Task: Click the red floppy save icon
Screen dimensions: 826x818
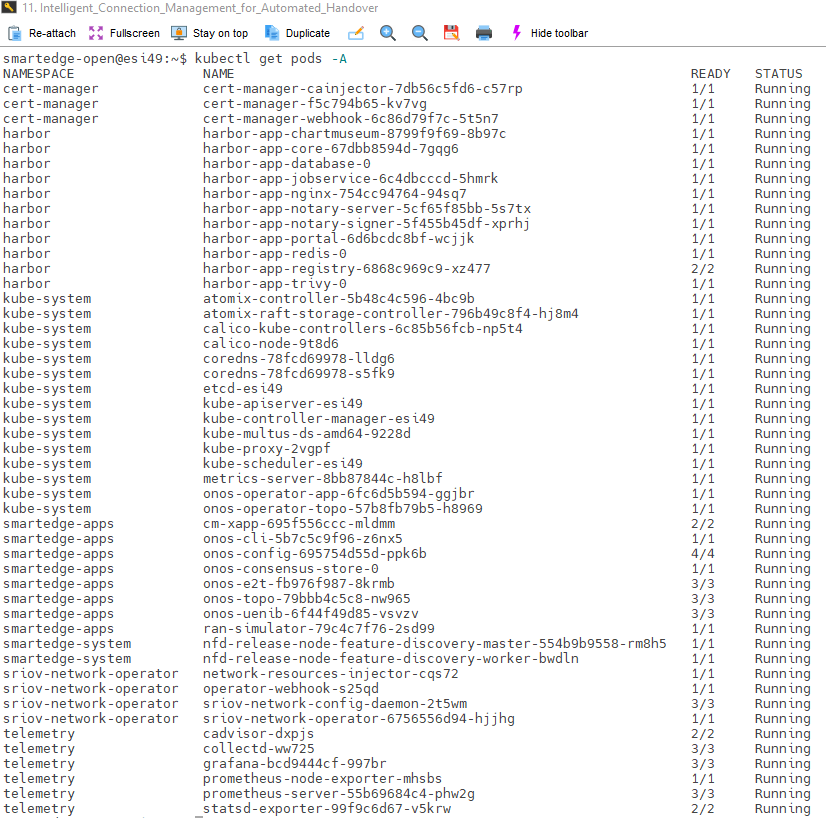Action: point(451,33)
